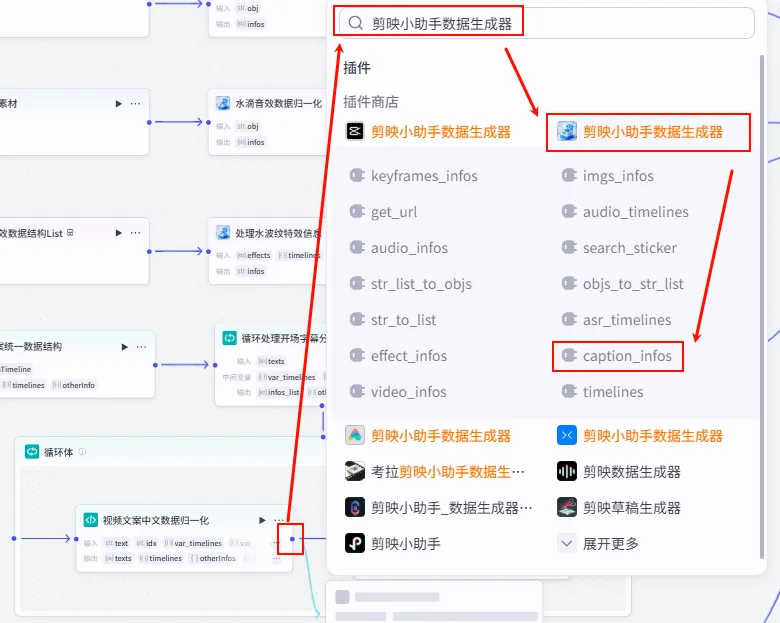Click the 处理水波纹特效信息 node icon

[x=223, y=232]
